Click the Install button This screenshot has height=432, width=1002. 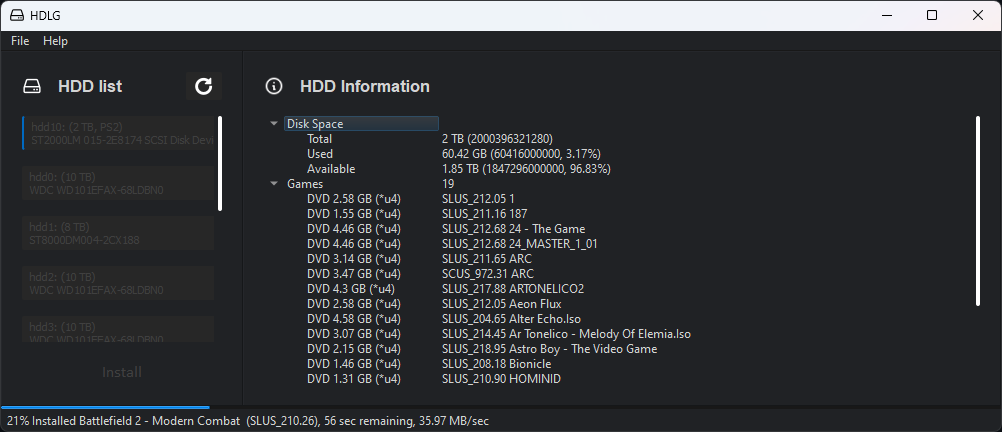pos(121,372)
